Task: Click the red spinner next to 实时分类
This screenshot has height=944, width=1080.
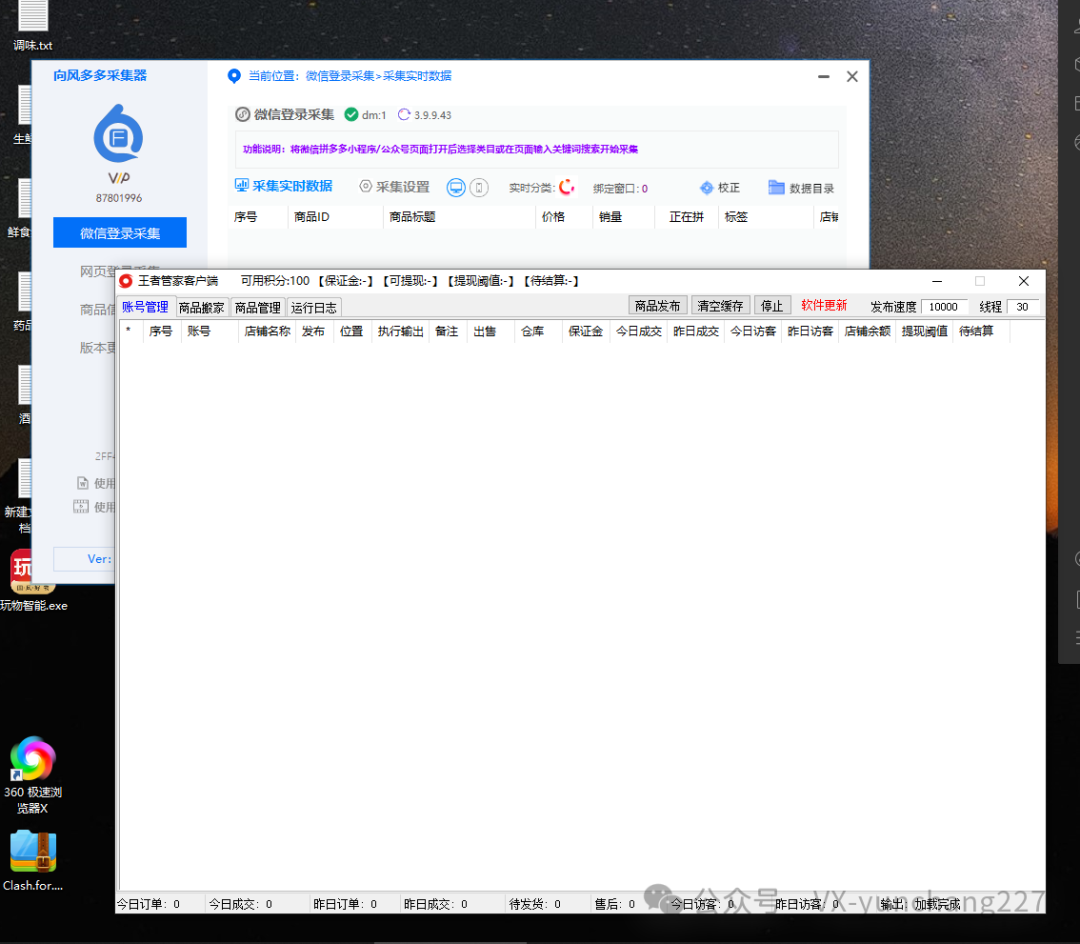Action: pos(566,187)
